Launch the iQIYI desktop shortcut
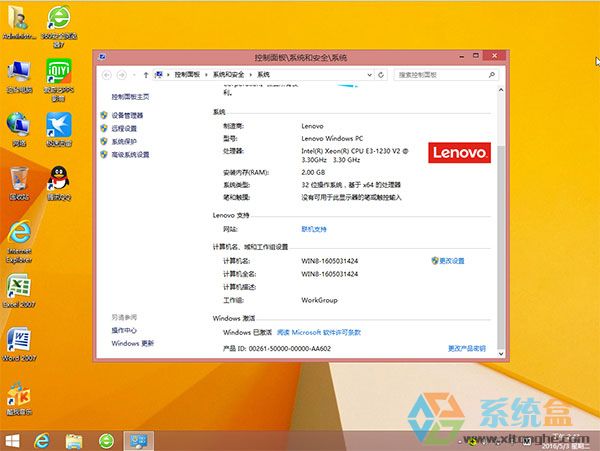600x451 pixels. [59, 80]
